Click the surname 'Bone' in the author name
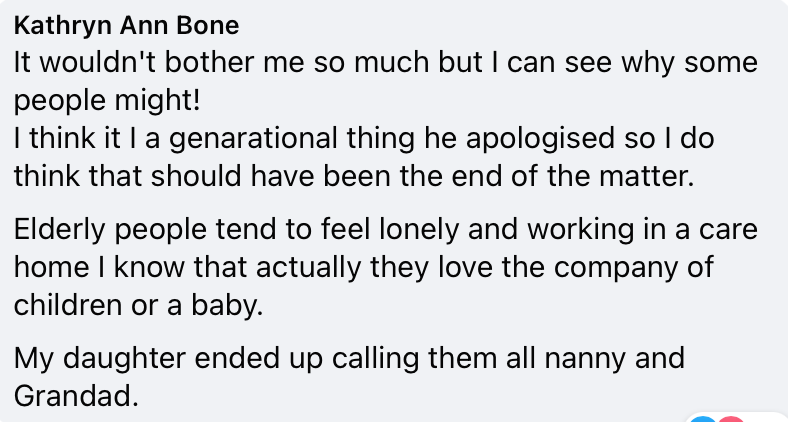This screenshot has height=422, width=788. click(x=208, y=26)
